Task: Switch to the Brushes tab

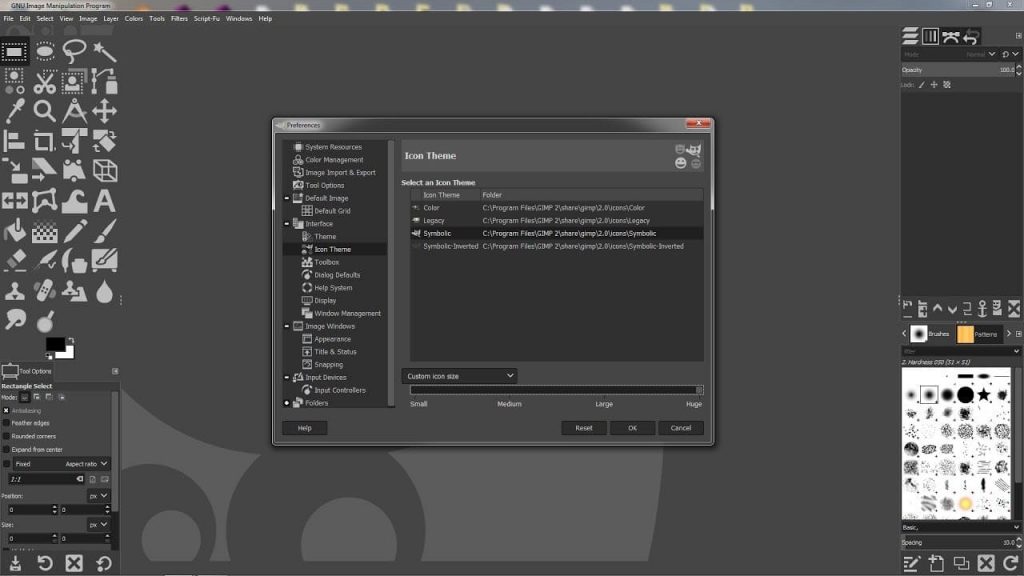Action: click(x=931, y=334)
